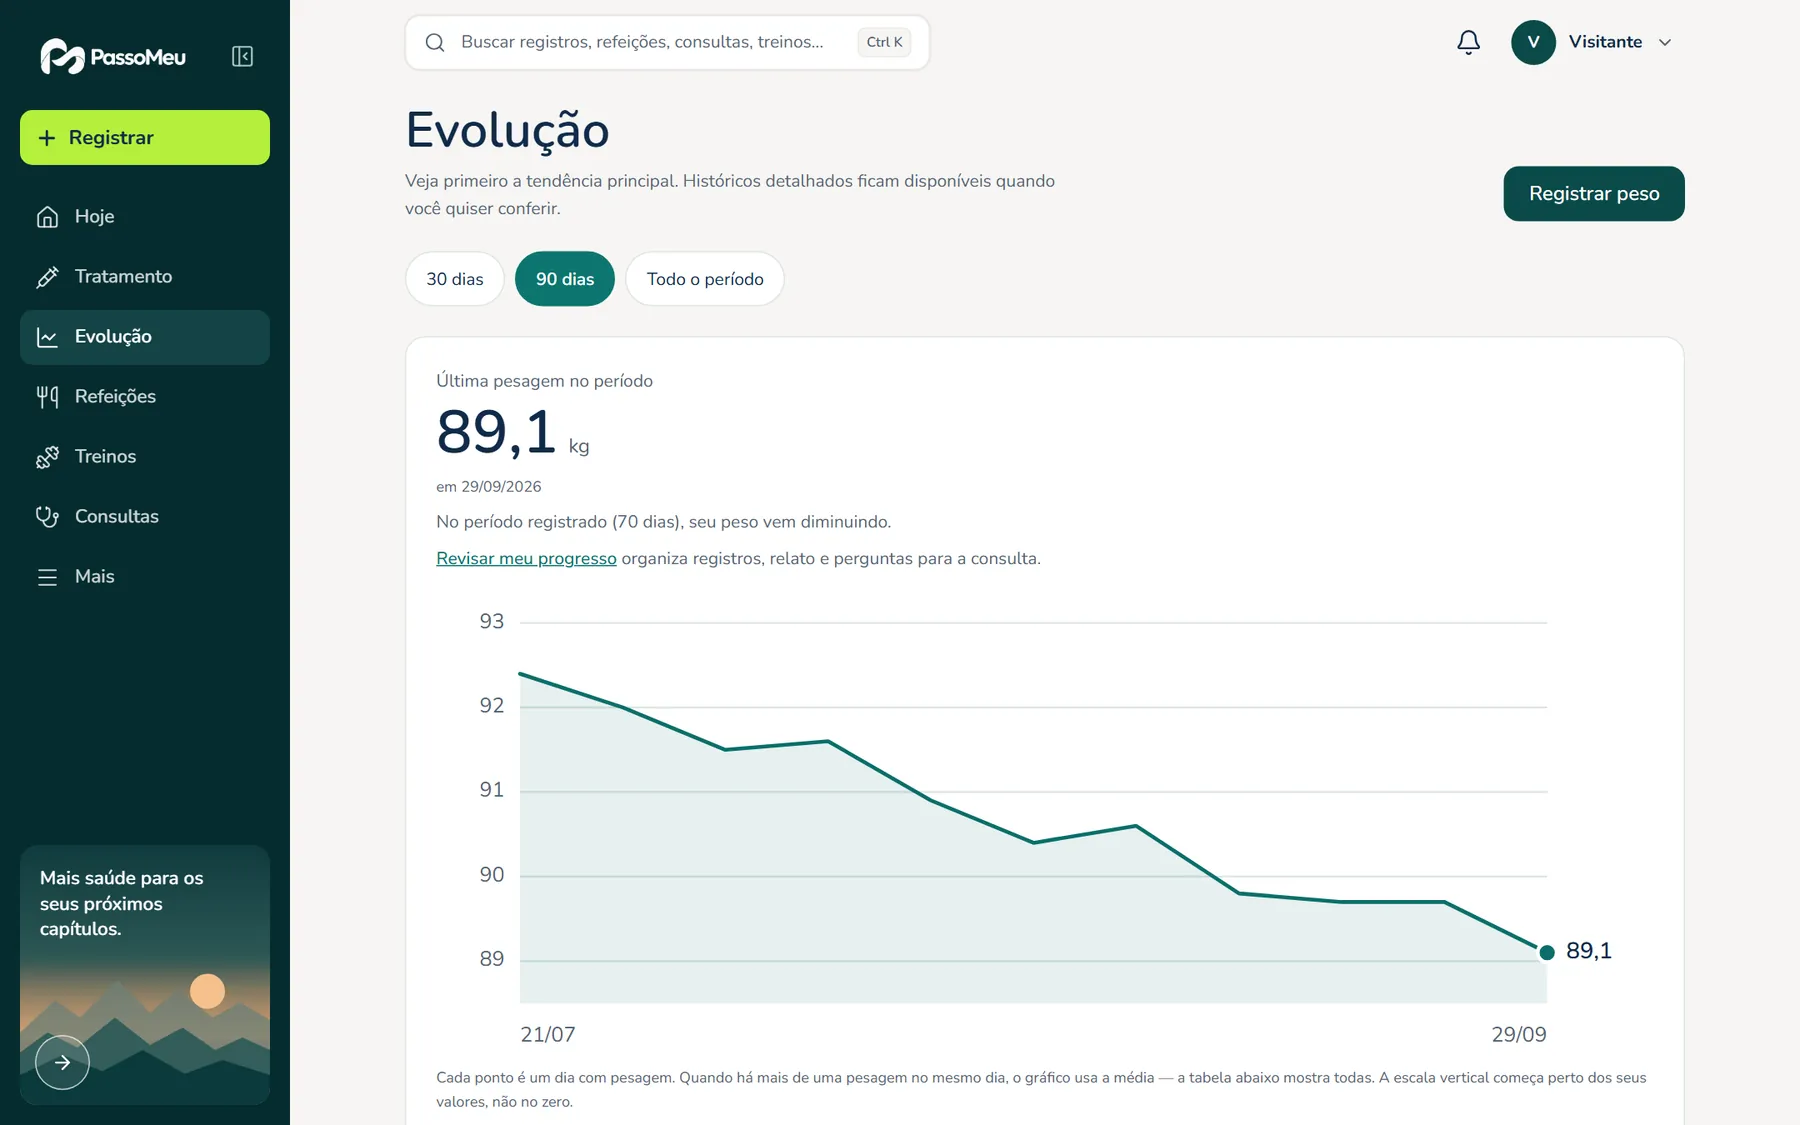Select the 30 dias period

(x=455, y=279)
